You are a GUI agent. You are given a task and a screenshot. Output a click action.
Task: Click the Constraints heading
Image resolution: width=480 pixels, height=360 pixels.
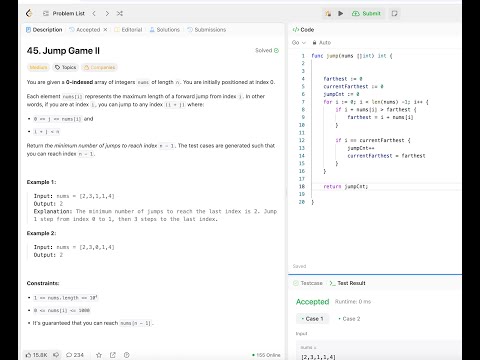tap(43, 283)
